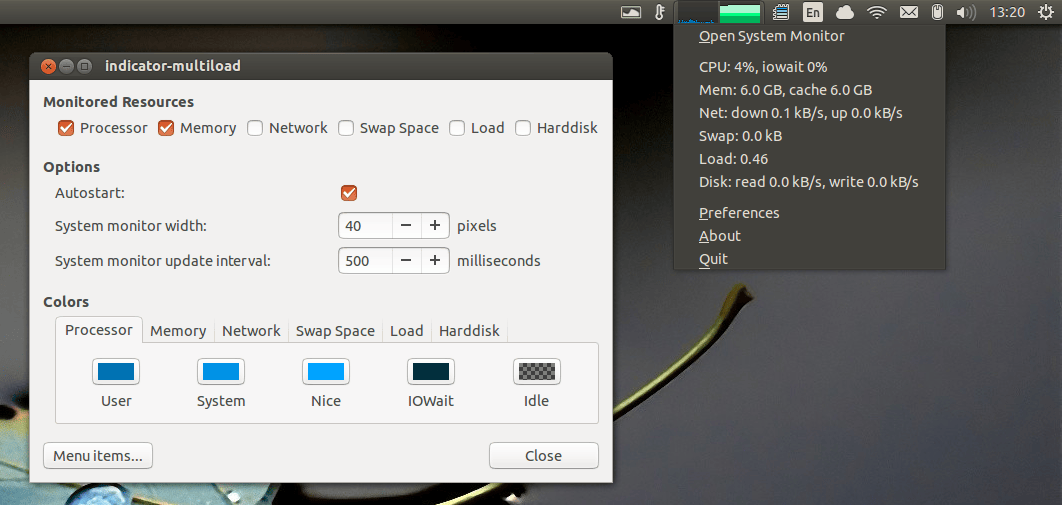The height and width of the screenshot is (505, 1062).
Task: Click the Menu items... button
Action: [x=98, y=456]
